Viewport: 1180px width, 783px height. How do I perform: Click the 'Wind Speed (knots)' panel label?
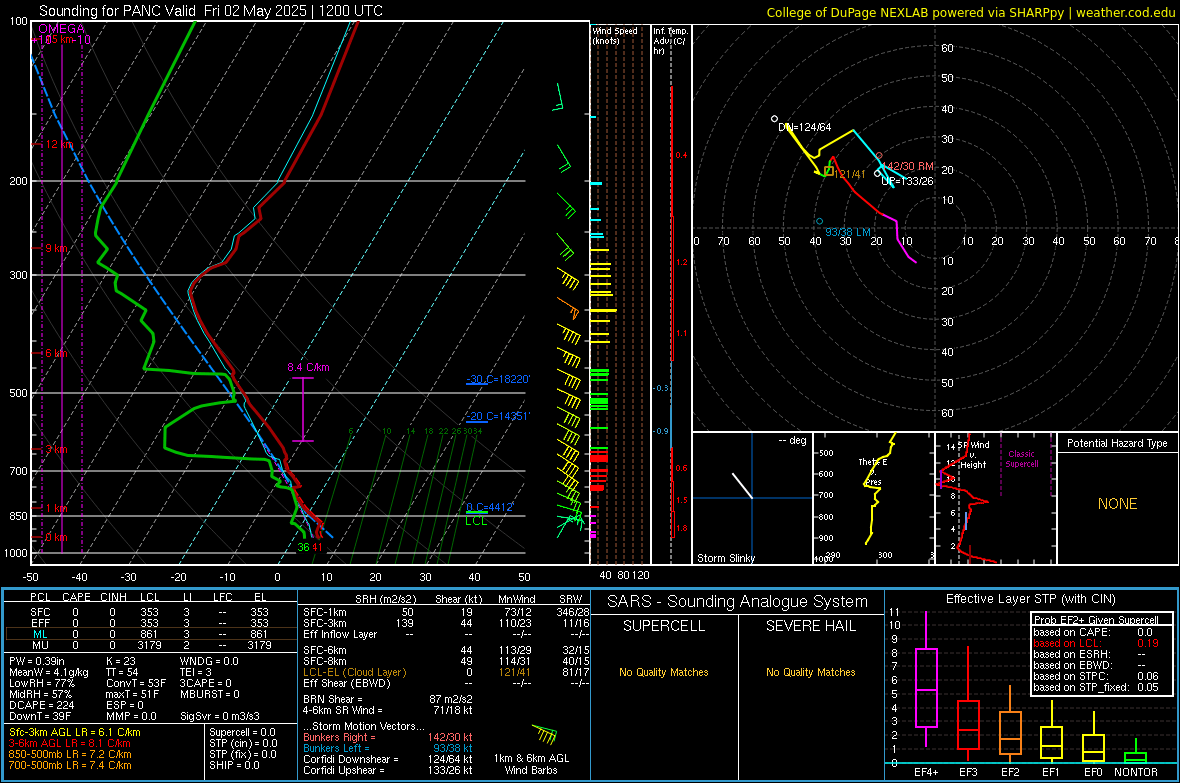pos(614,36)
